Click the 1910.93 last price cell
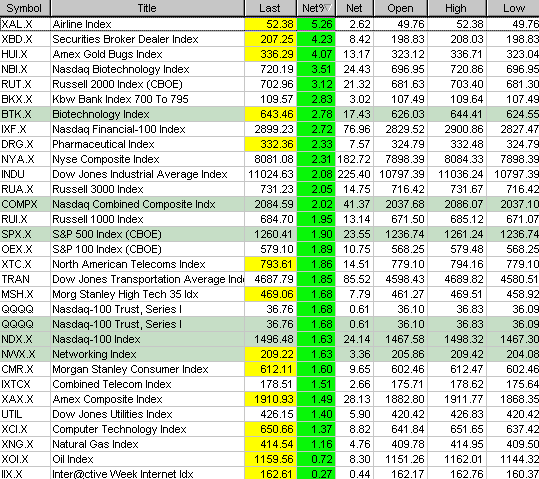Viewport: 539px width, 479px height. coord(270,399)
